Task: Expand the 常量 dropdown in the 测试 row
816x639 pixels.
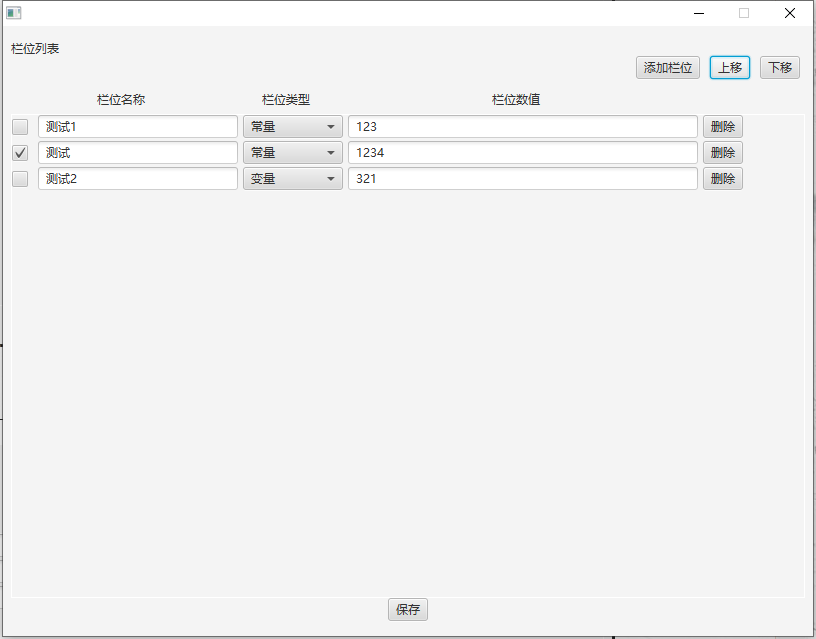Action: [x=292, y=153]
